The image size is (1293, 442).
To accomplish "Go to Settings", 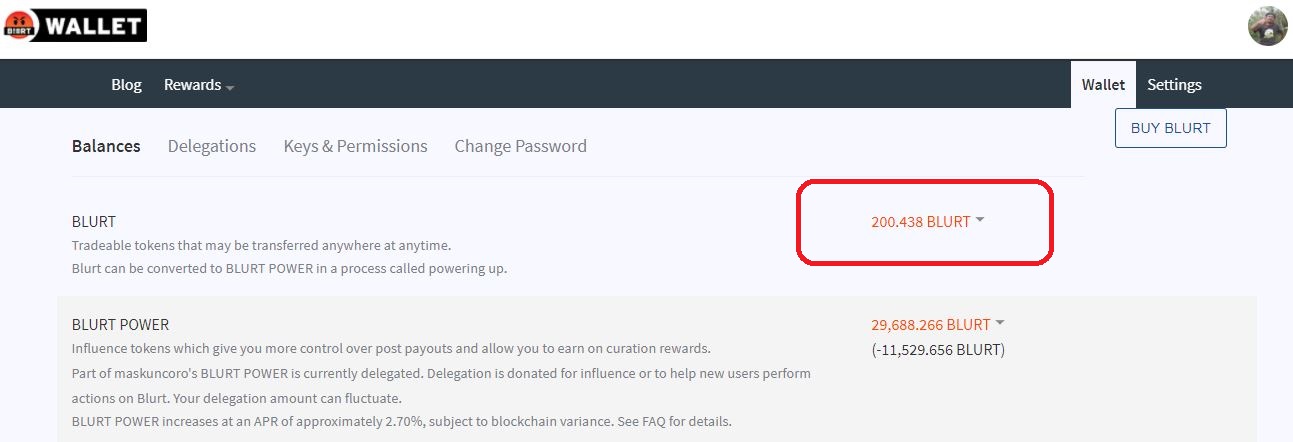I will tap(1174, 85).
